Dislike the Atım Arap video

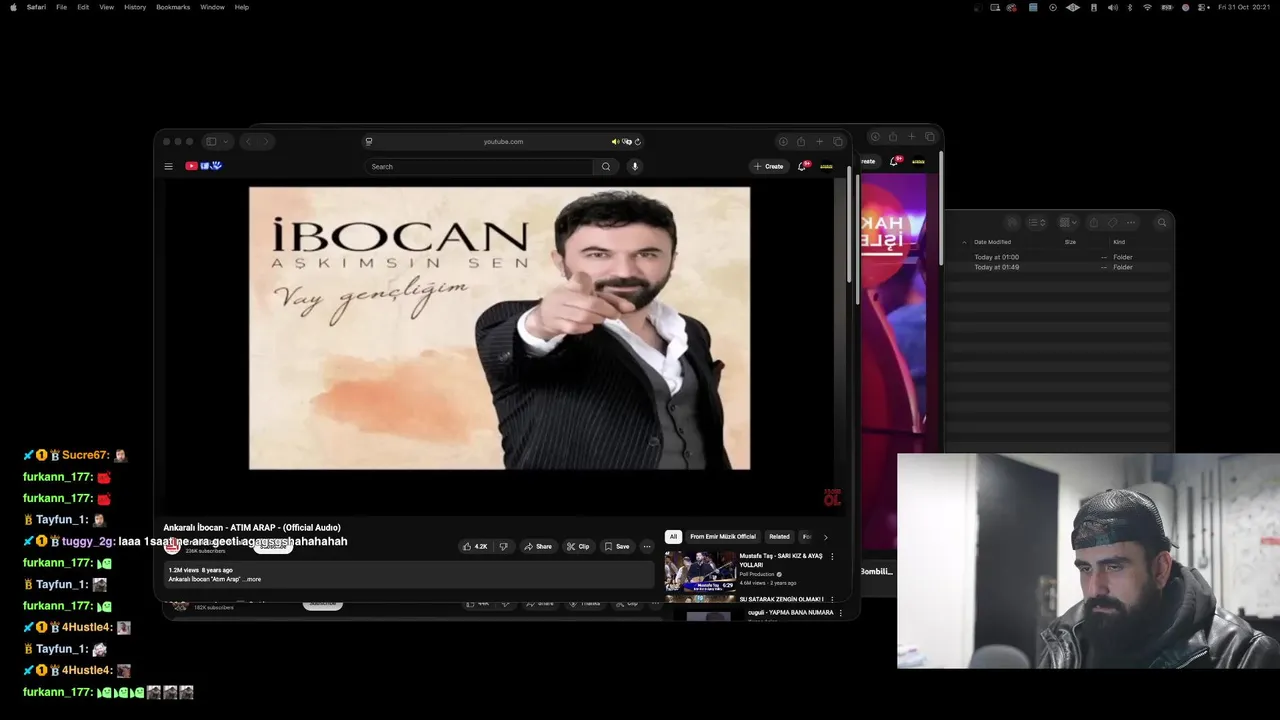[x=503, y=547]
